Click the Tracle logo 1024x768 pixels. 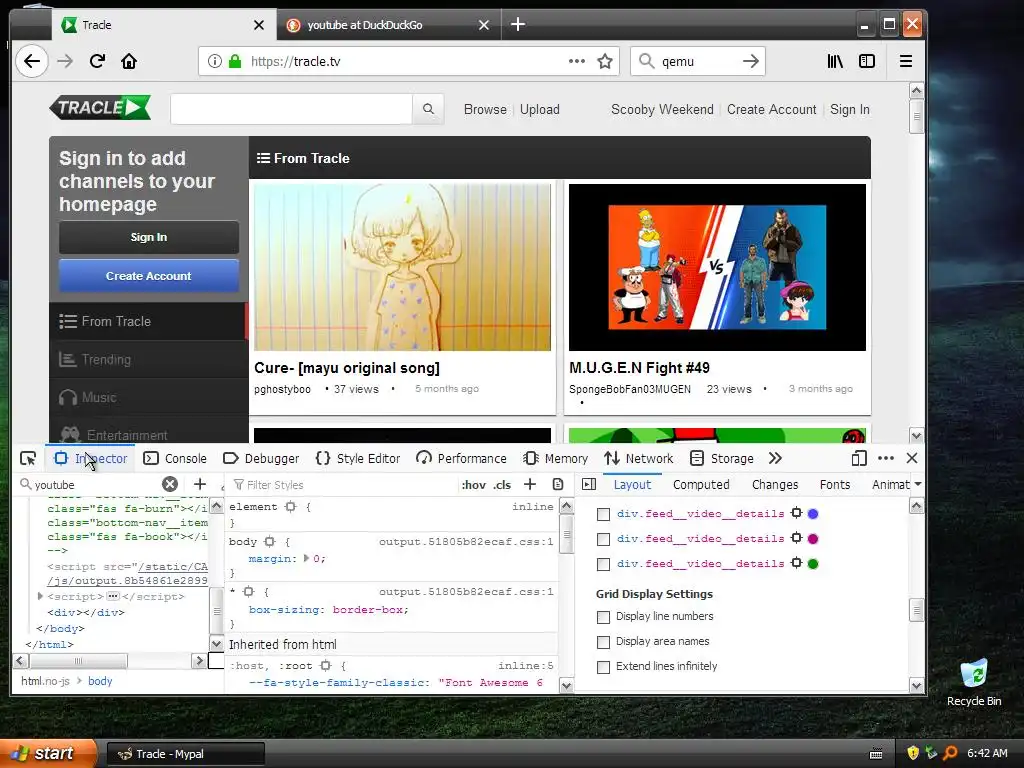[100, 108]
